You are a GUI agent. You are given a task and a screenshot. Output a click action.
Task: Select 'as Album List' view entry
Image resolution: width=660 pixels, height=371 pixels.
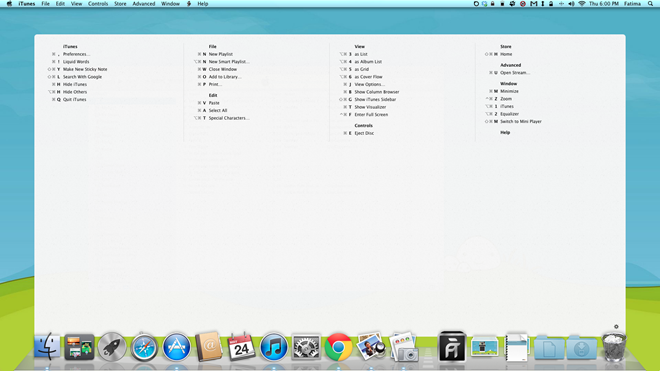point(368,62)
